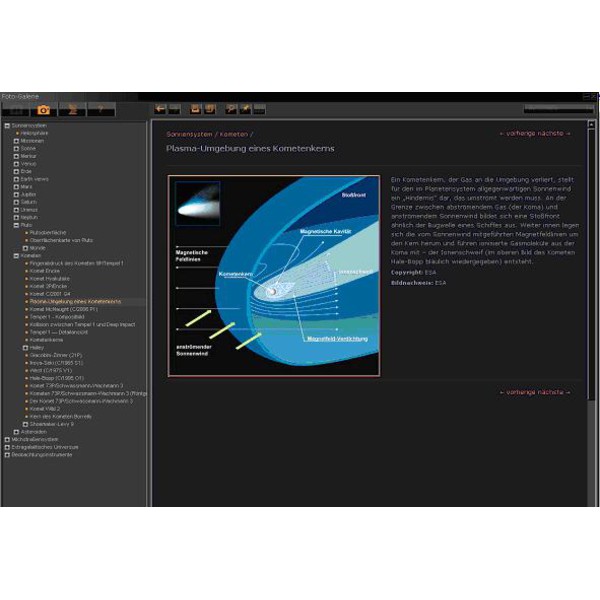Expand the Jupiter node

[16, 194]
